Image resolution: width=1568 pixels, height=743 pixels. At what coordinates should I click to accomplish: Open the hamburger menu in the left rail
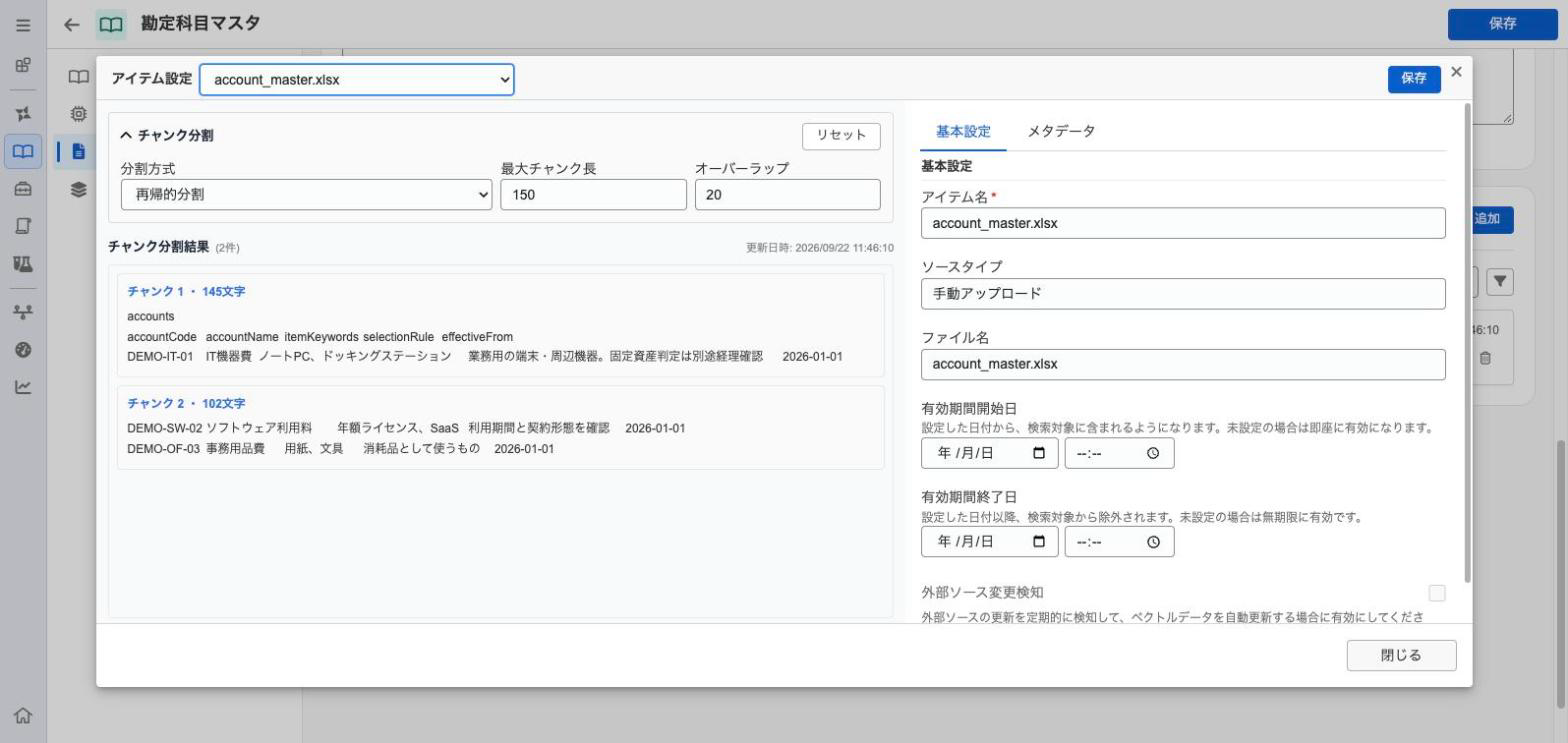23,25
